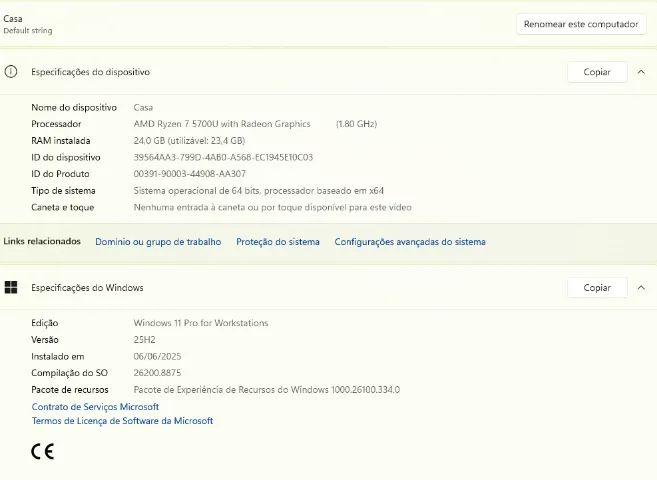657x480 pixels.
Task: Collapse the Especificações do dispositivo section chevron
Action: (x=641, y=72)
